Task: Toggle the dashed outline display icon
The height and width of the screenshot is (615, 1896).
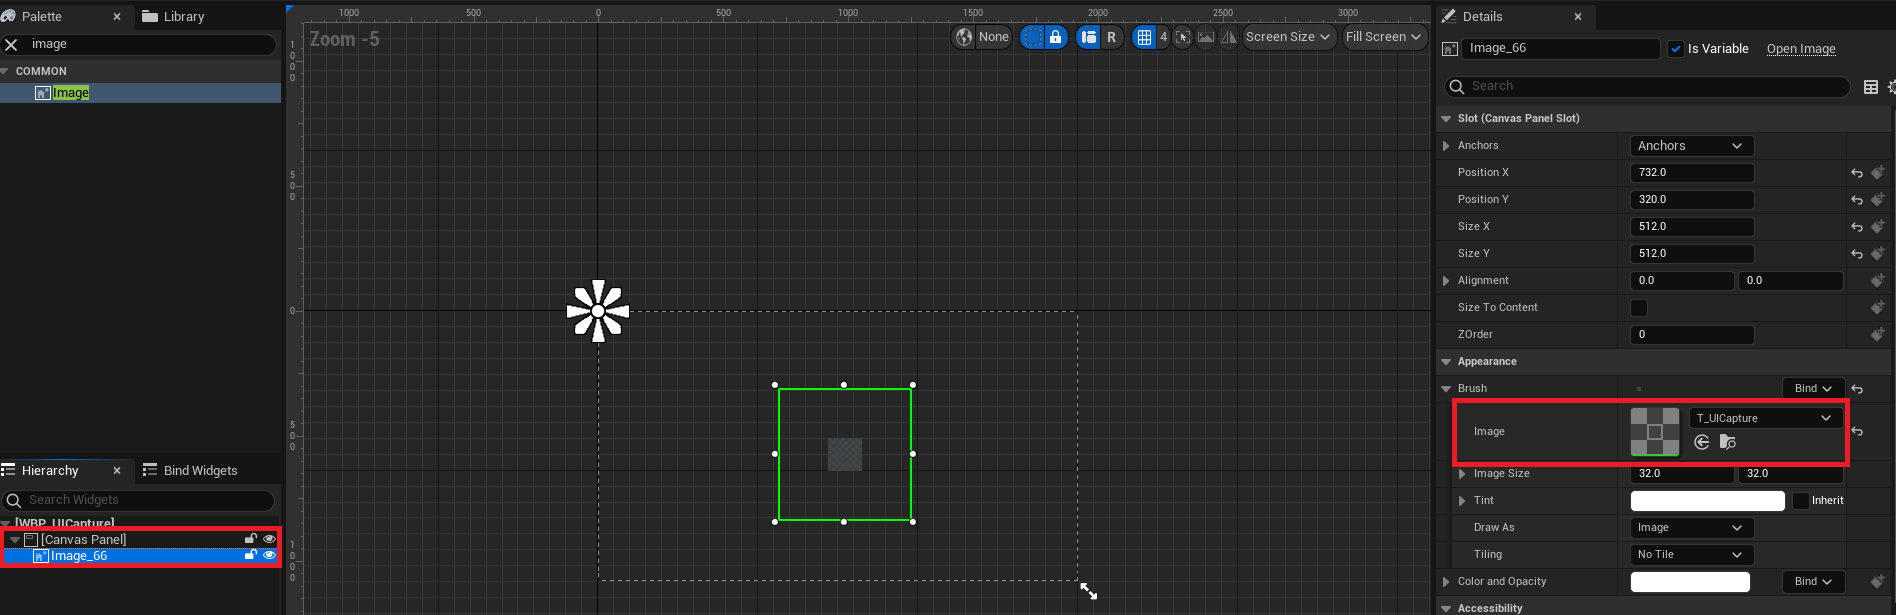Action: coord(1032,37)
